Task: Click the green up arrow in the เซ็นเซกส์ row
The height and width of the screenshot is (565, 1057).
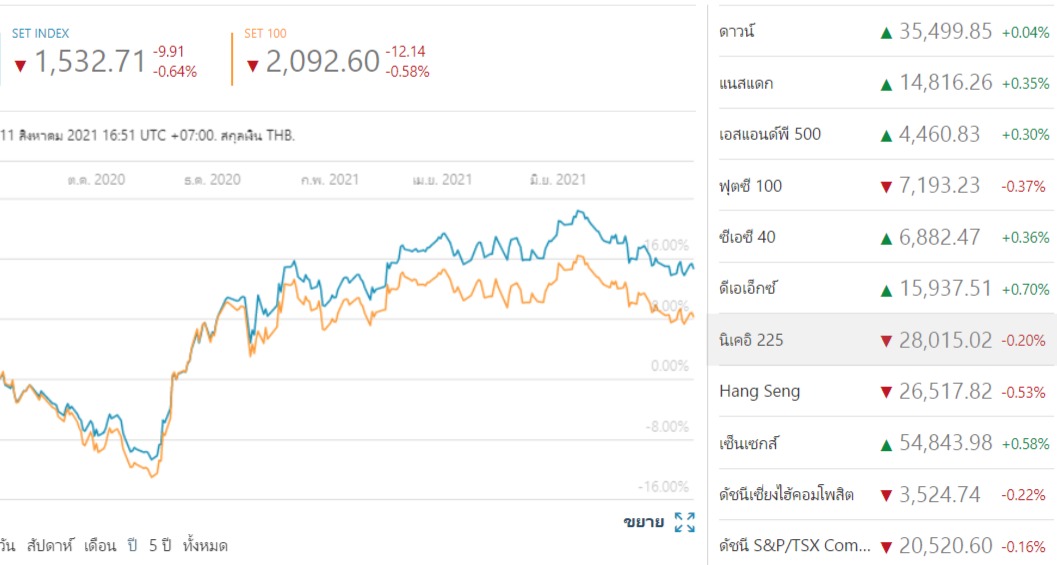Action: pos(885,444)
